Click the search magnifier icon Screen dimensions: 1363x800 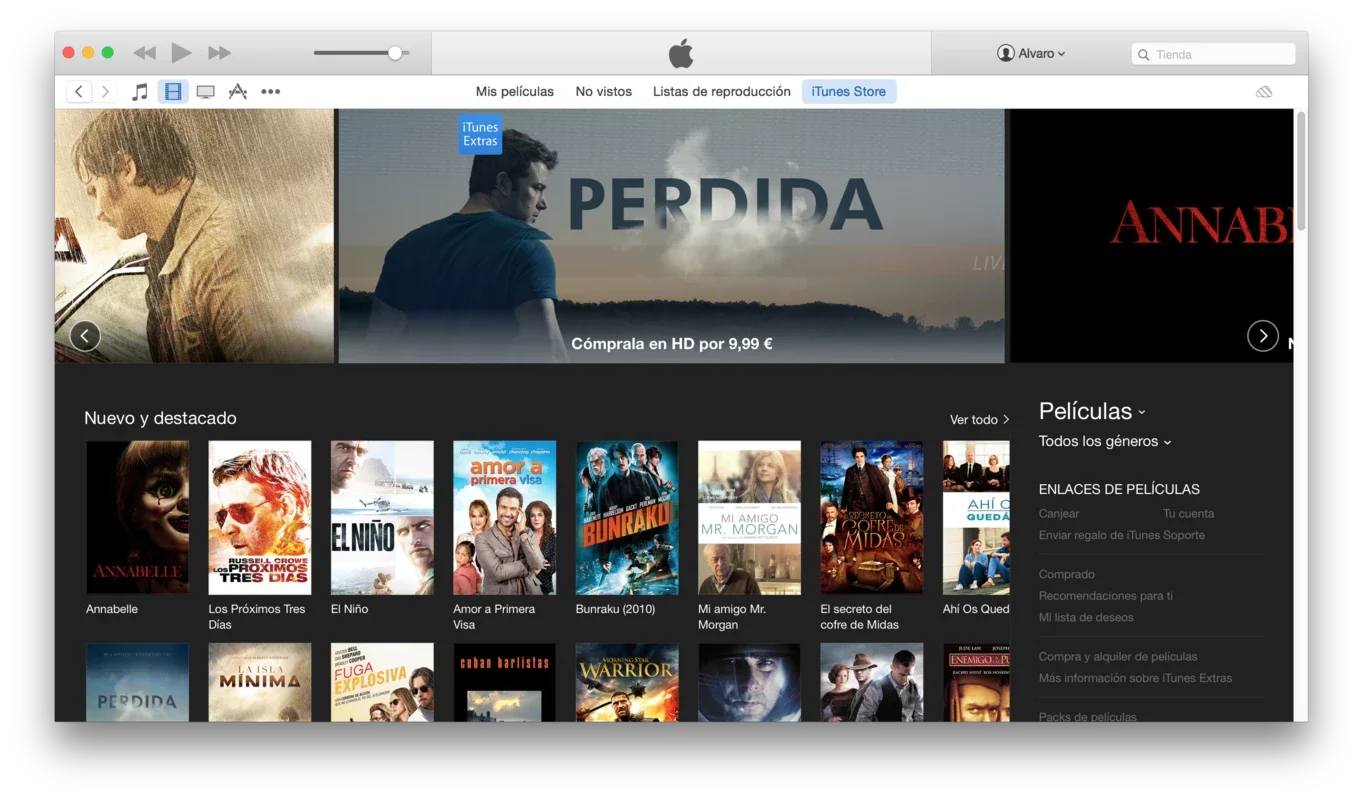(x=1143, y=54)
